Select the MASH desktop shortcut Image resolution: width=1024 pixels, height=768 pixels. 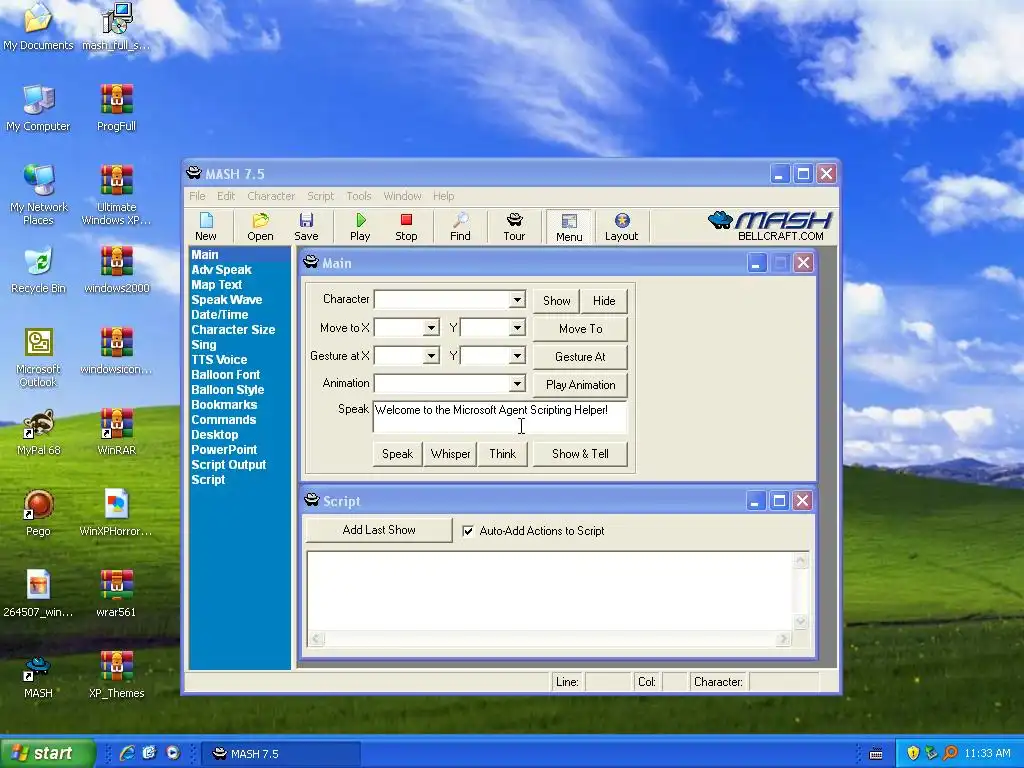(x=38, y=675)
